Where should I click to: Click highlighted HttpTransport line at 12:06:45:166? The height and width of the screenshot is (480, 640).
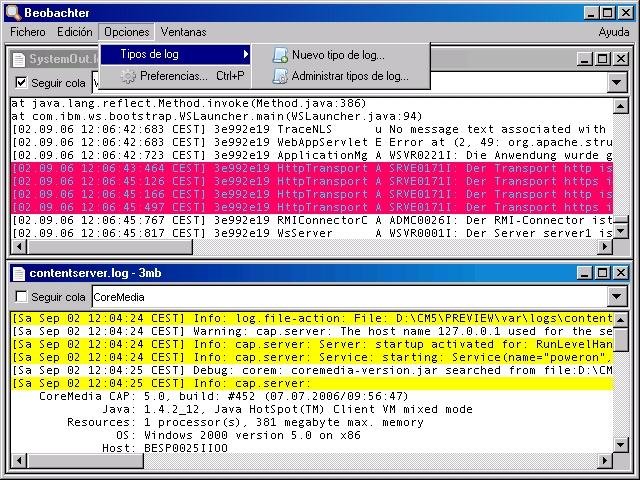click(312, 195)
